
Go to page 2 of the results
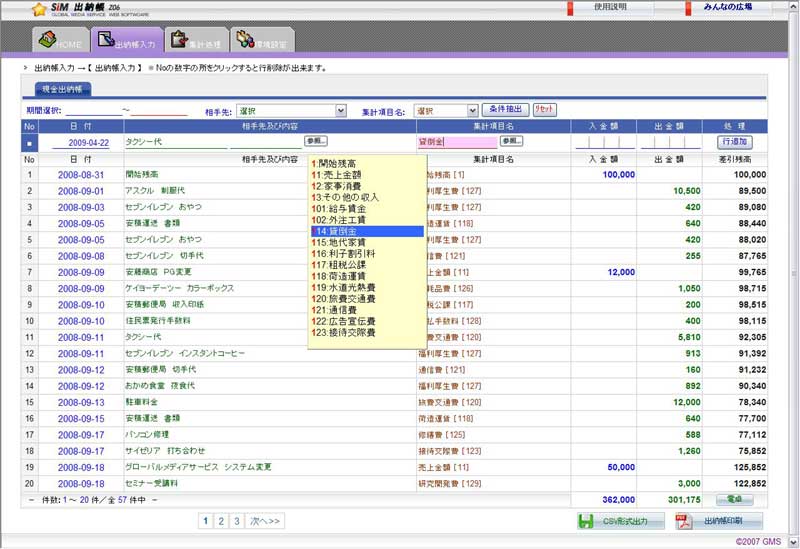coord(220,521)
